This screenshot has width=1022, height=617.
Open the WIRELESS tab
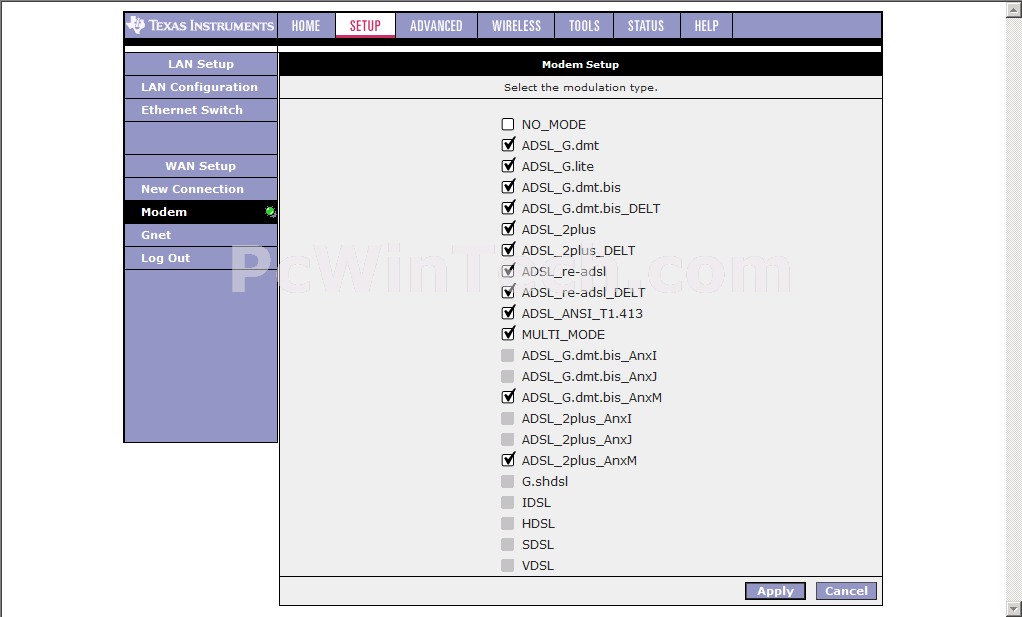click(516, 26)
